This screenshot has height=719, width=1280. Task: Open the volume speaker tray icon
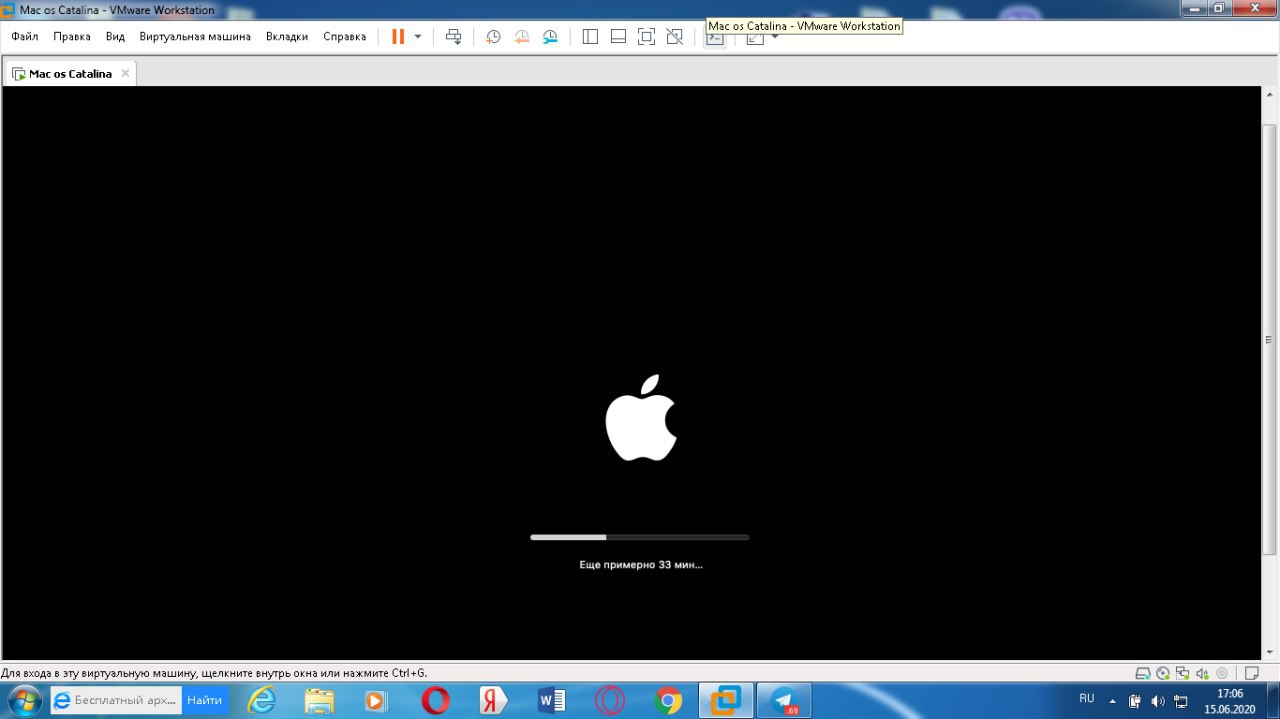1158,700
